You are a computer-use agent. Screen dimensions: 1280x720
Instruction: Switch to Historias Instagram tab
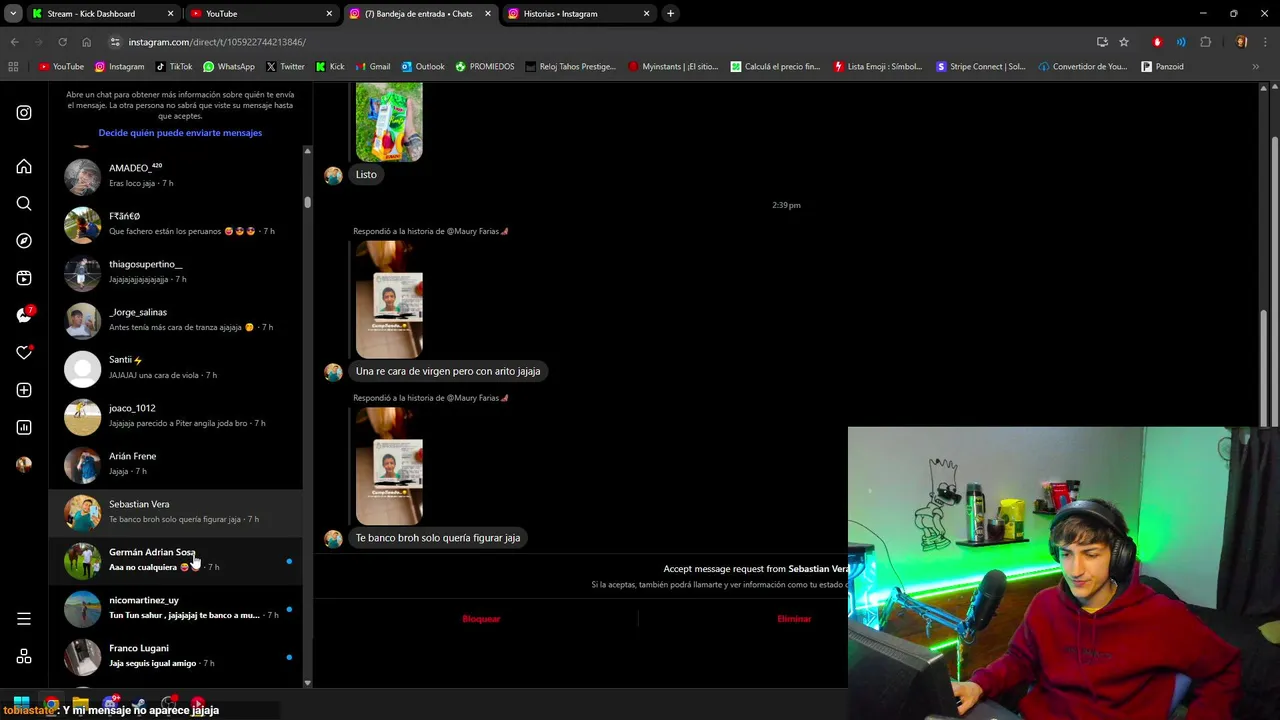(580, 14)
